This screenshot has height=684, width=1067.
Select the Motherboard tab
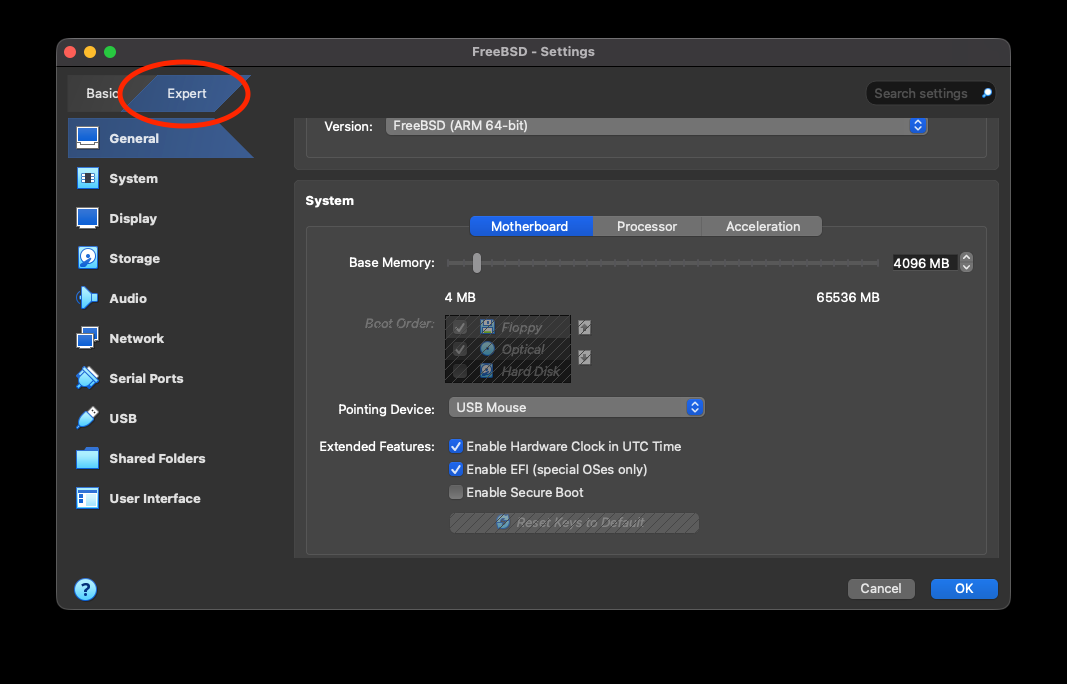point(531,227)
